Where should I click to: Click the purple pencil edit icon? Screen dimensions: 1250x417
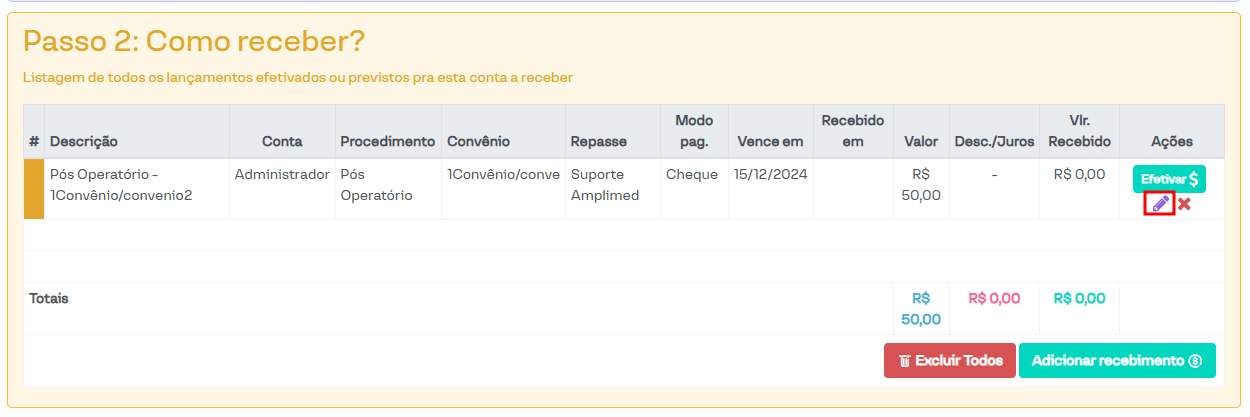pyautogui.click(x=1160, y=204)
